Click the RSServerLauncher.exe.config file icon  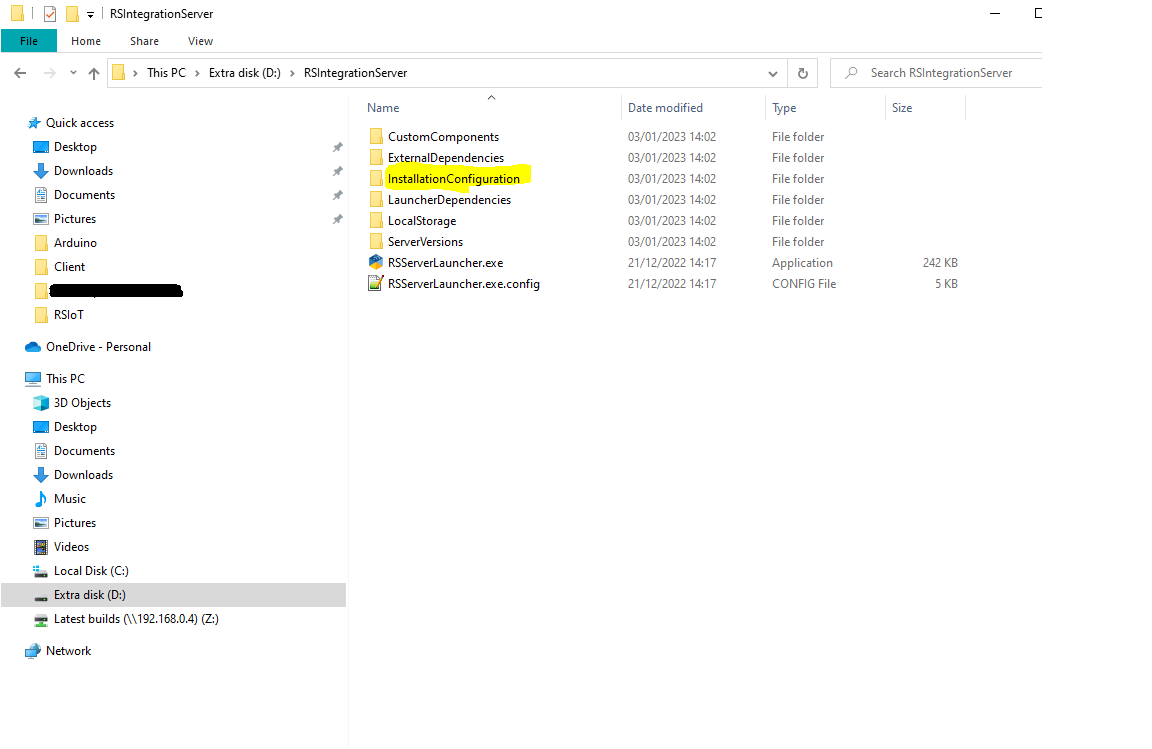pos(376,284)
